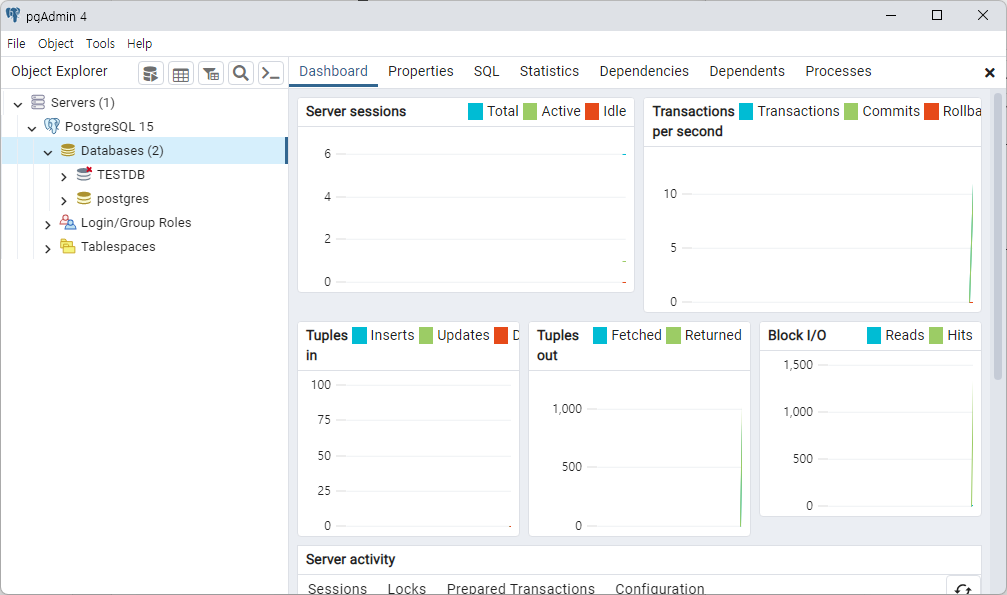The image size is (1007, 595).
Task: Select the Tablespaces tree row
Action: (144, 247)
